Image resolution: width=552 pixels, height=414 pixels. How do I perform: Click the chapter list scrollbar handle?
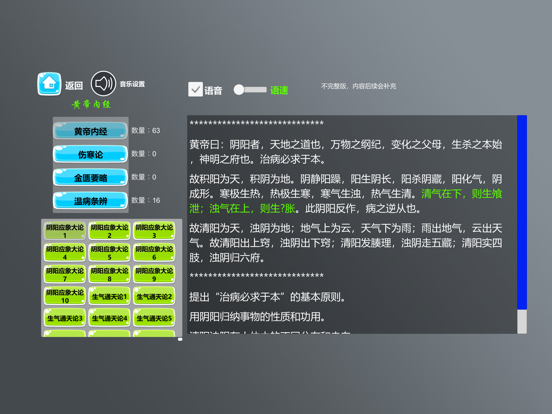tap(180, 339)
